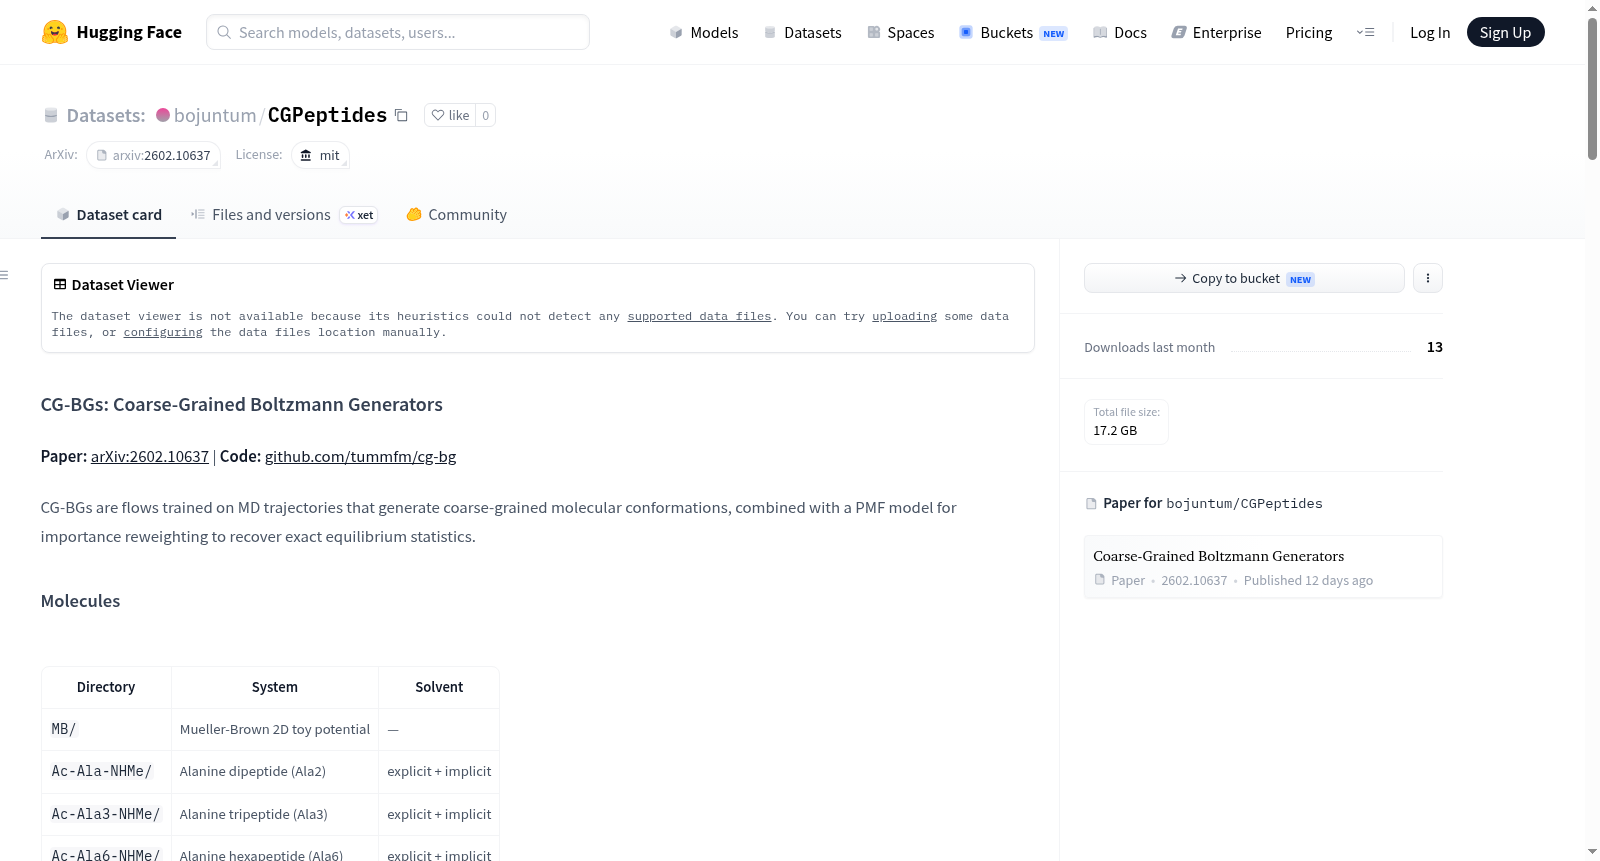Open the Buckets page

[1013, 32]
